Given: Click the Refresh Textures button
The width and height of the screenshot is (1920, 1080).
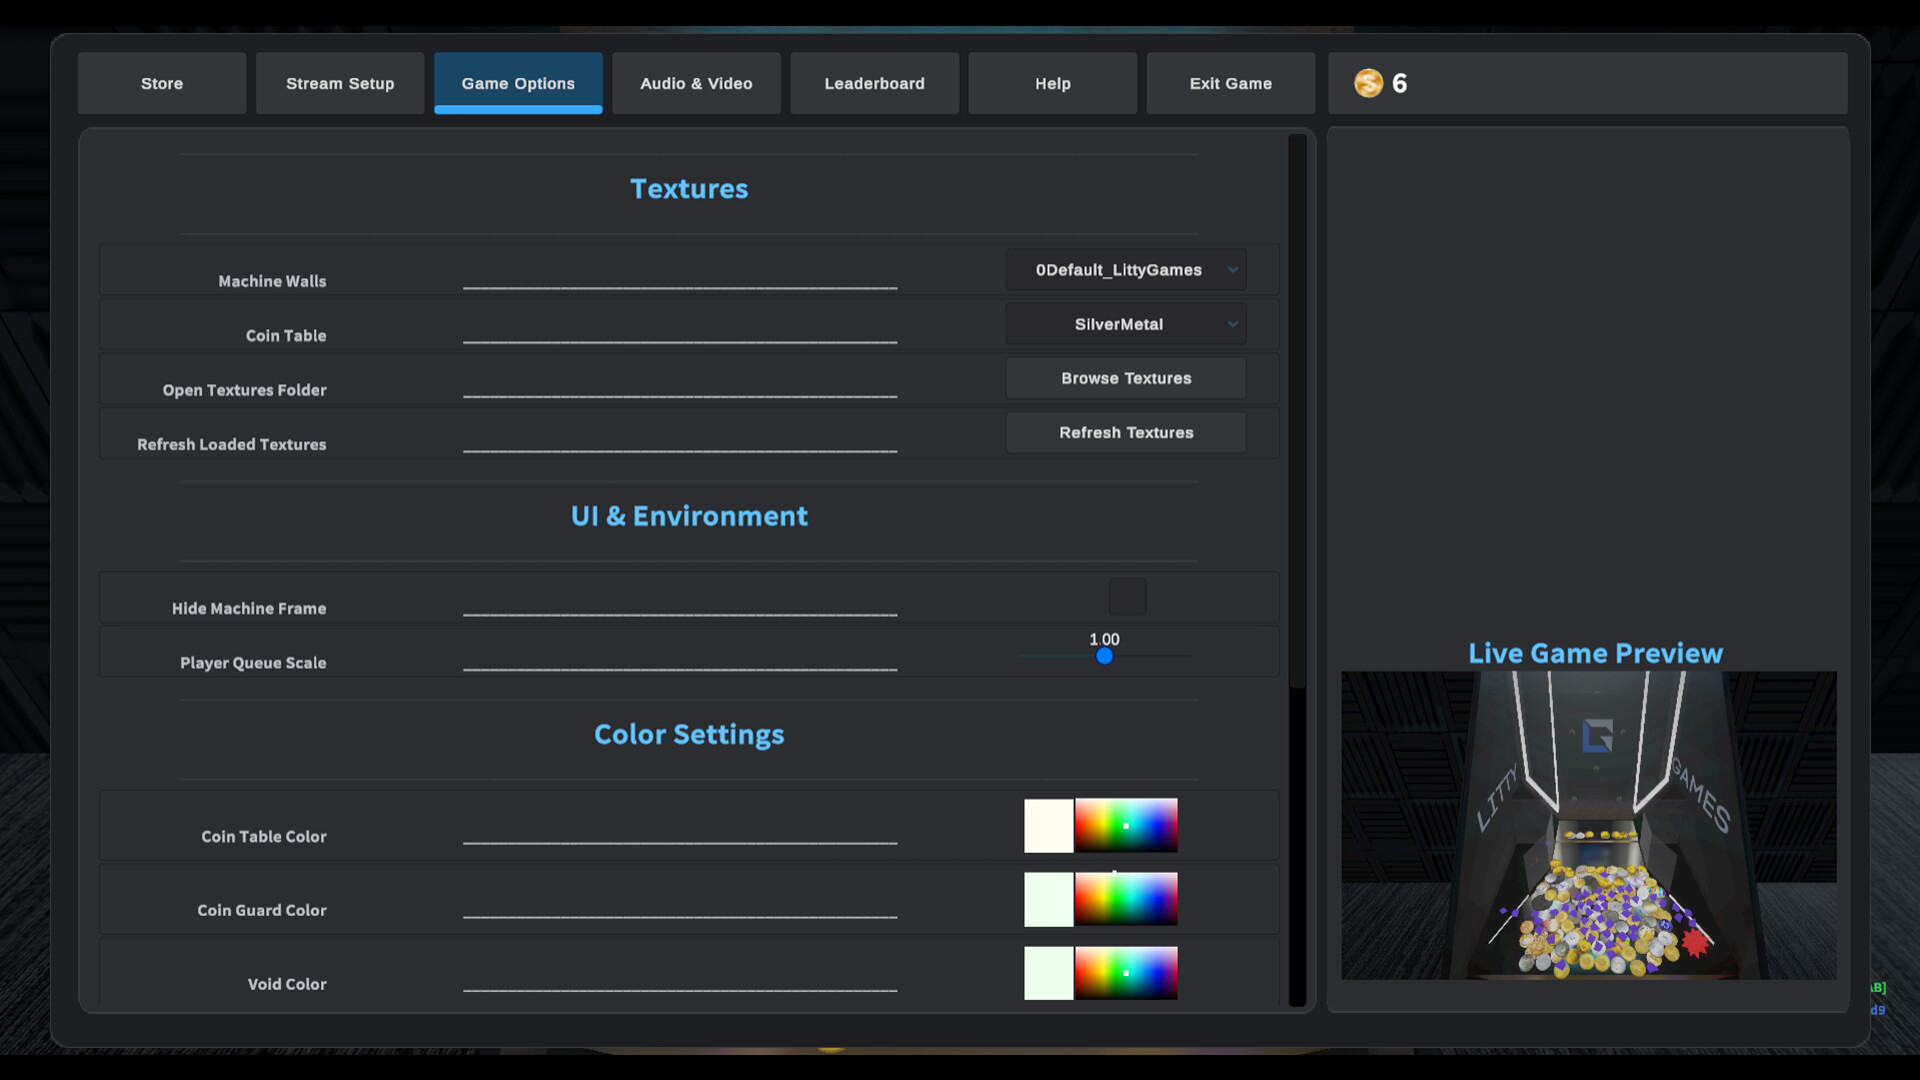Looking at the screenshot, I should pyautogui.click(x=1125, y=432).
